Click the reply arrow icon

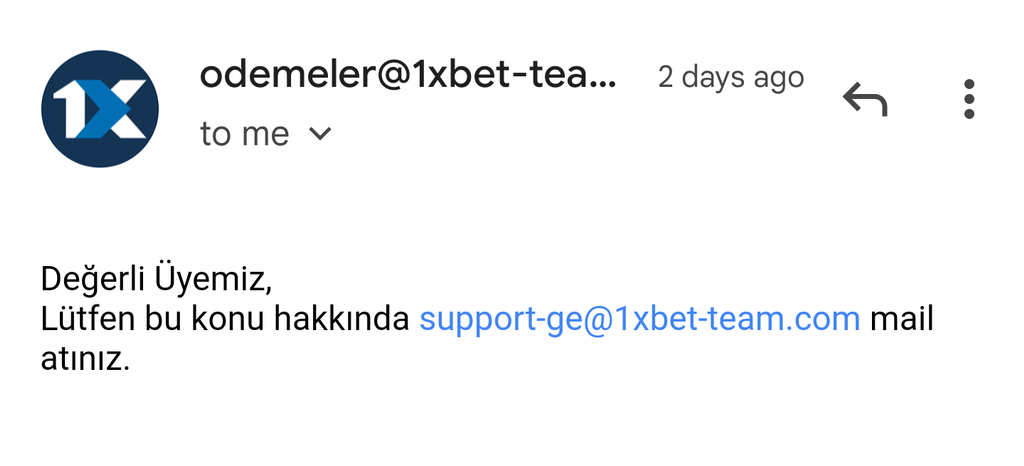tap(865, 99)
